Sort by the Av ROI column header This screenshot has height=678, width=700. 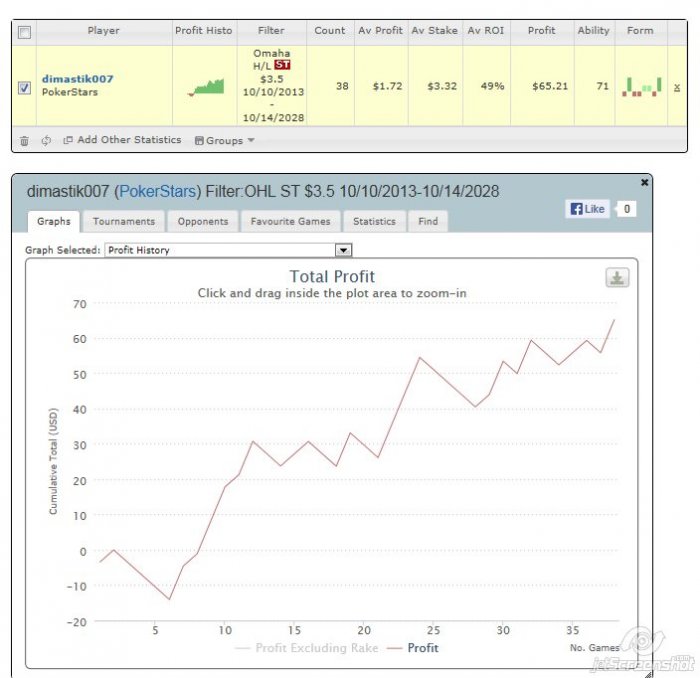pos(486,31)
